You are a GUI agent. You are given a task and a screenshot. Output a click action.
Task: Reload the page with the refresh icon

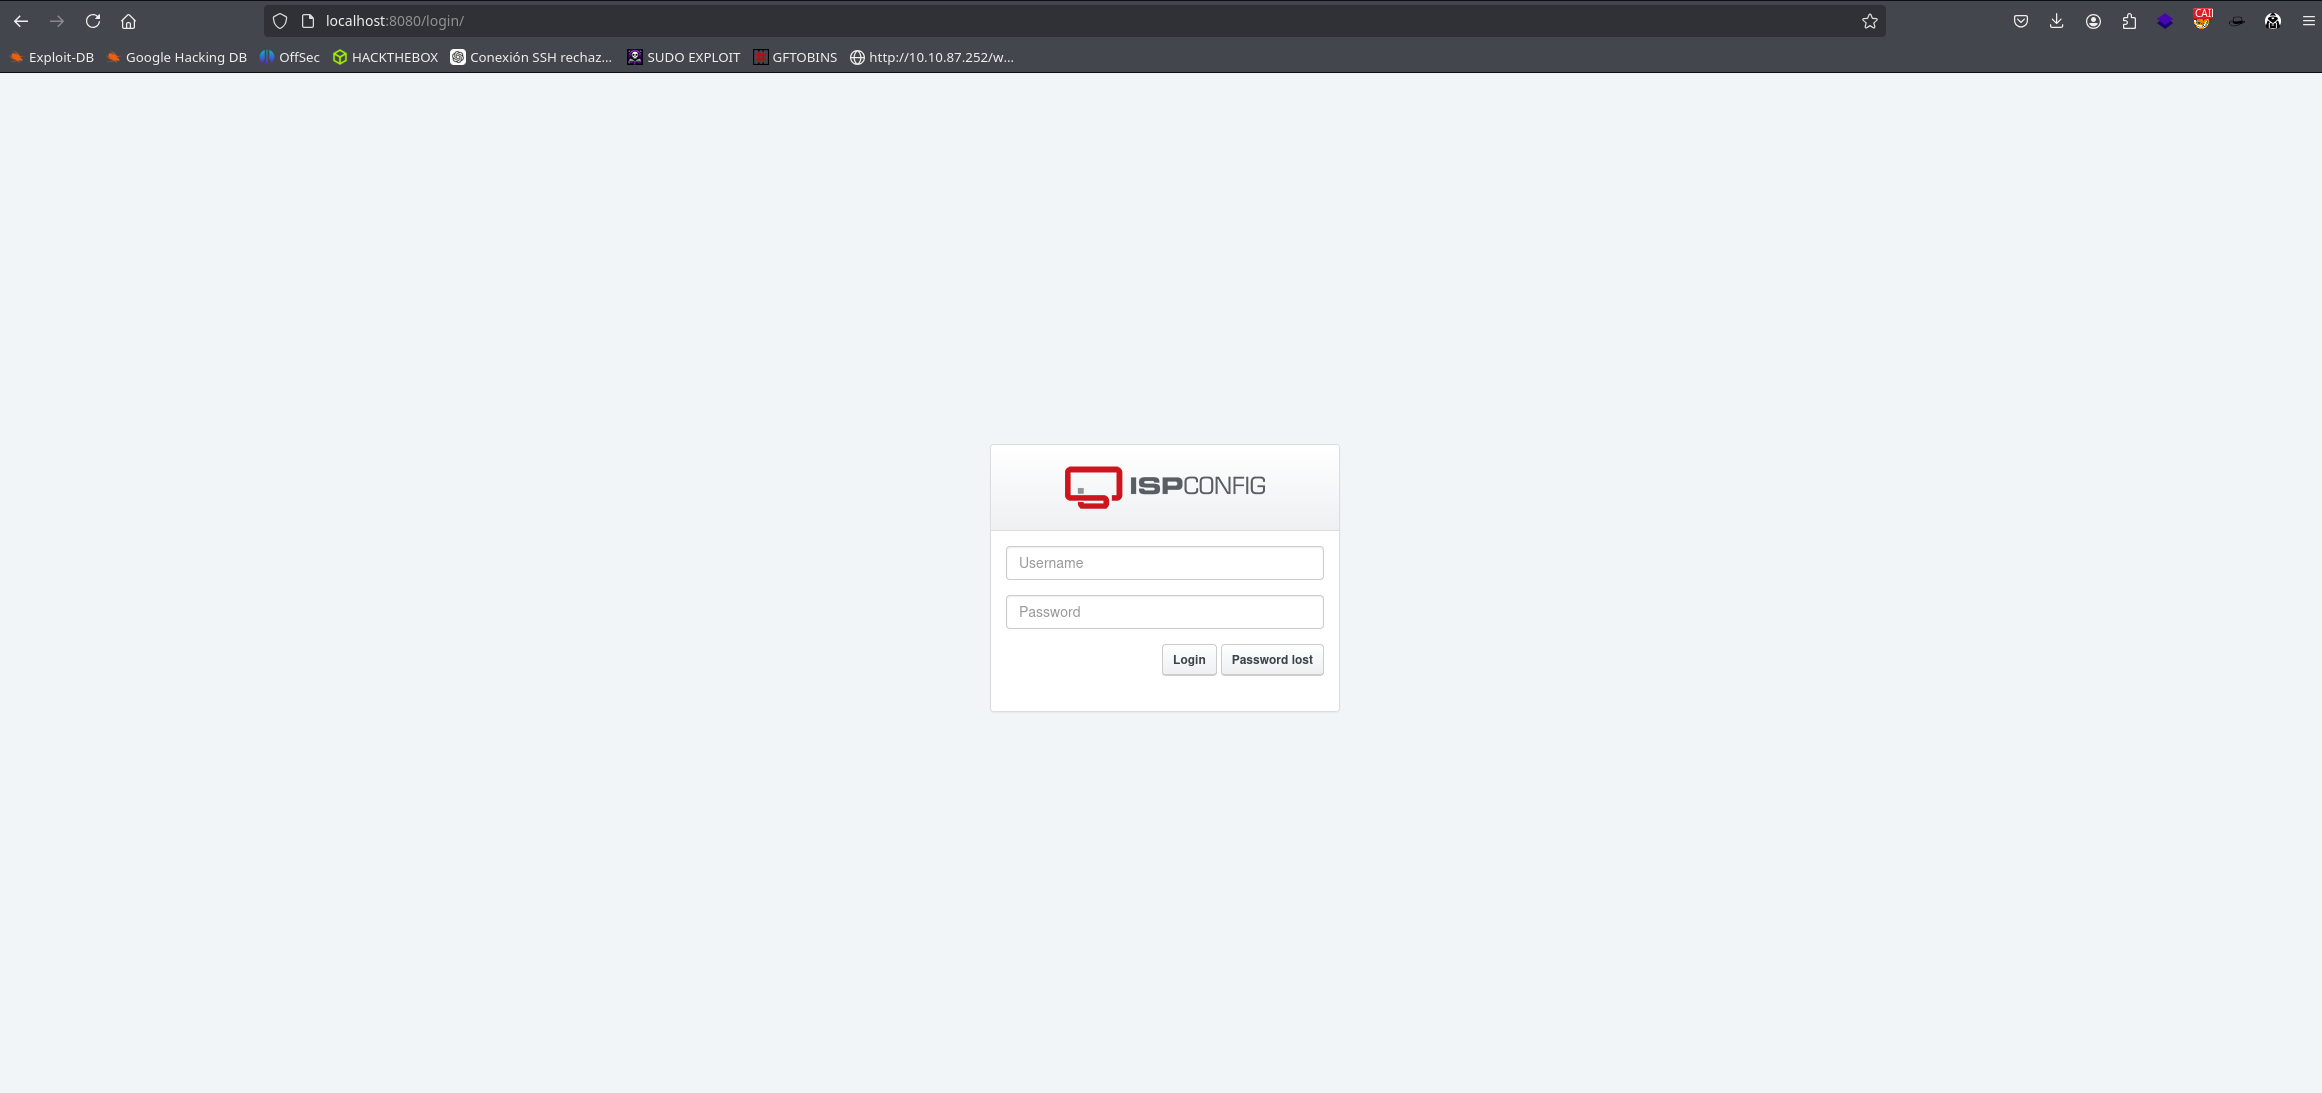tap(93, 21)
